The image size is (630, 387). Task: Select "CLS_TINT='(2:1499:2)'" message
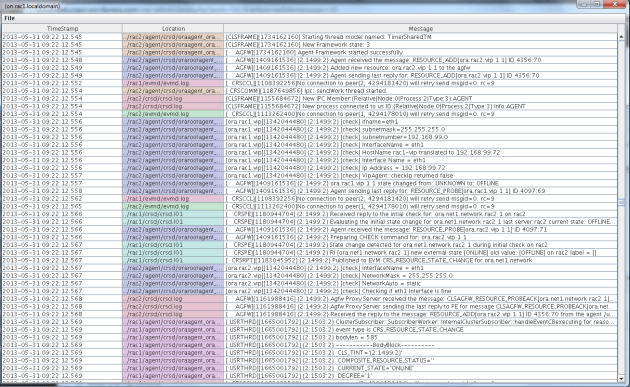click(x=420, y=352)
